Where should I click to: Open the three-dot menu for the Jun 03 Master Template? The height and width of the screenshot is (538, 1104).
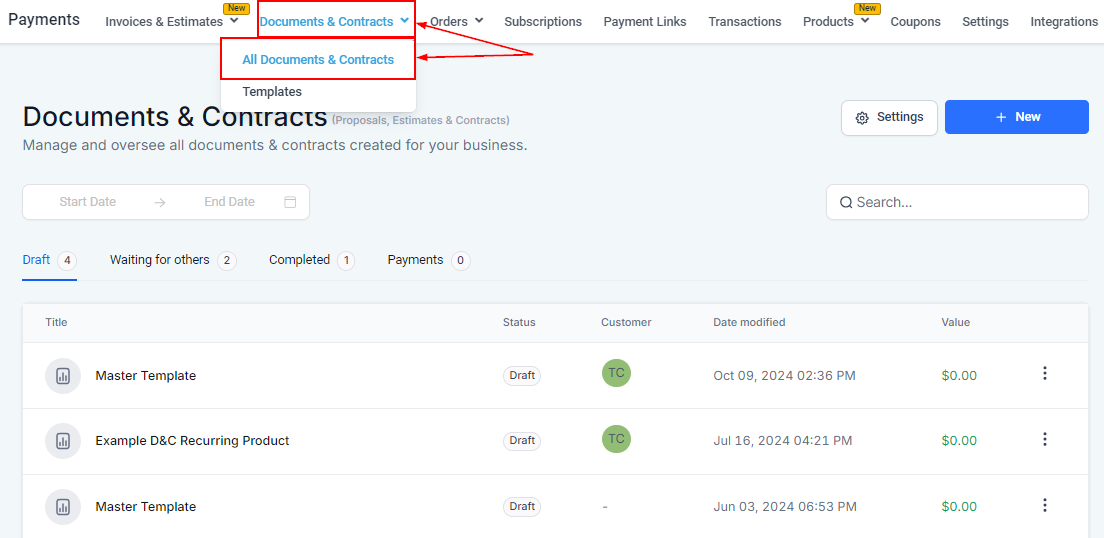1044,505
